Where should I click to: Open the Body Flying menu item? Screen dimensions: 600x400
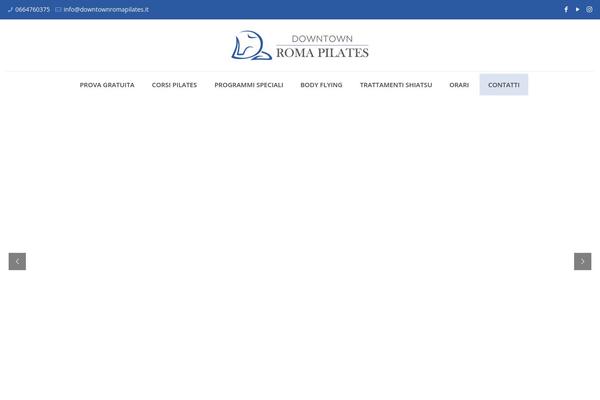point(321,85)
